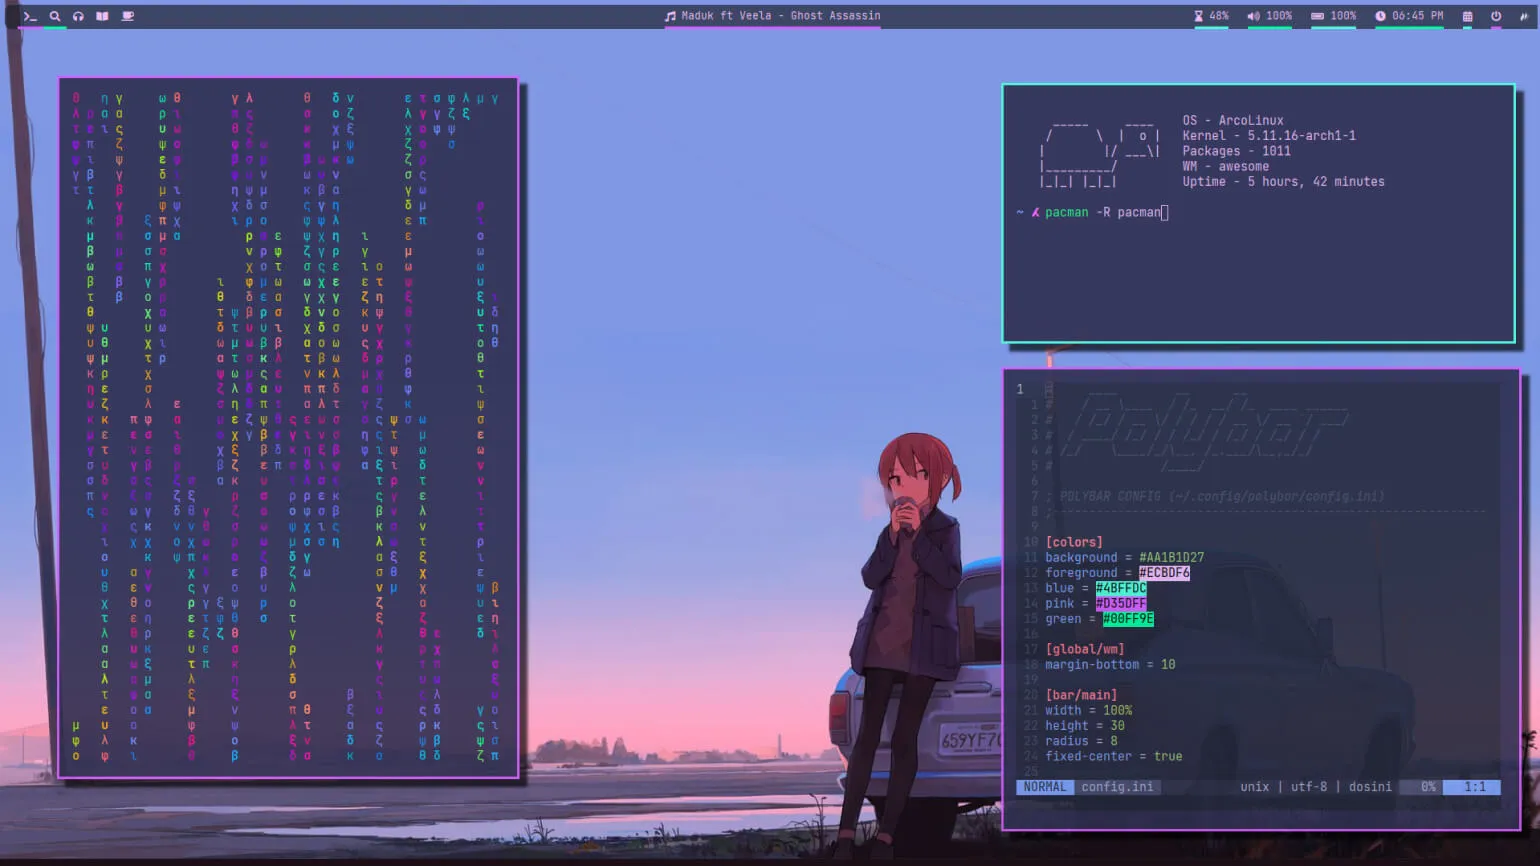Click the magnifying glass search icon
The width and height of the screenshot is (1540, 866).
click(55, 16)
